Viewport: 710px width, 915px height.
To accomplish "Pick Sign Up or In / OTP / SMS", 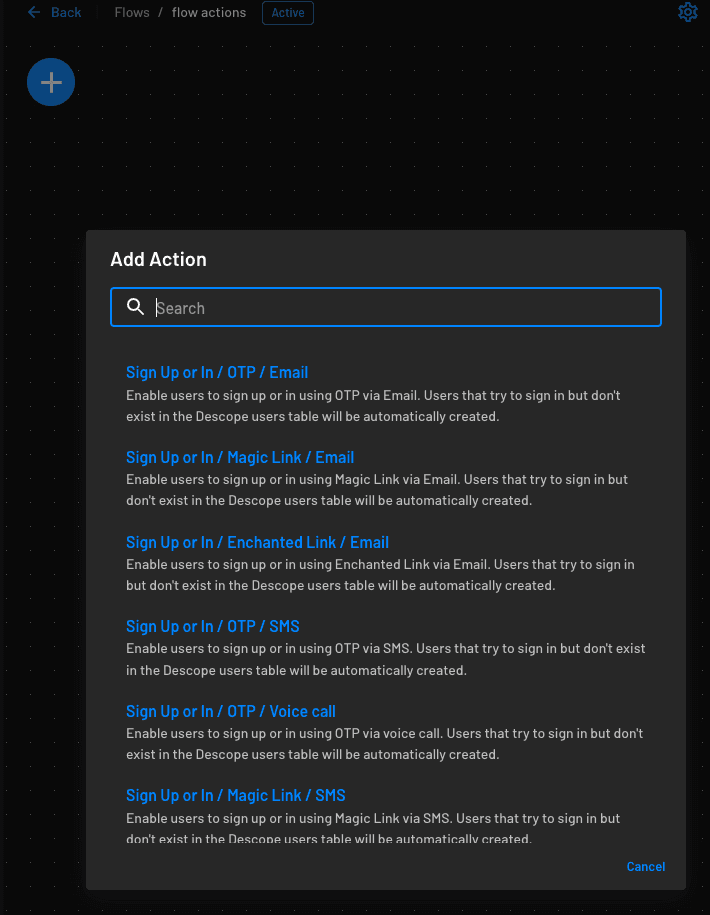I will [x=212, y=626].
